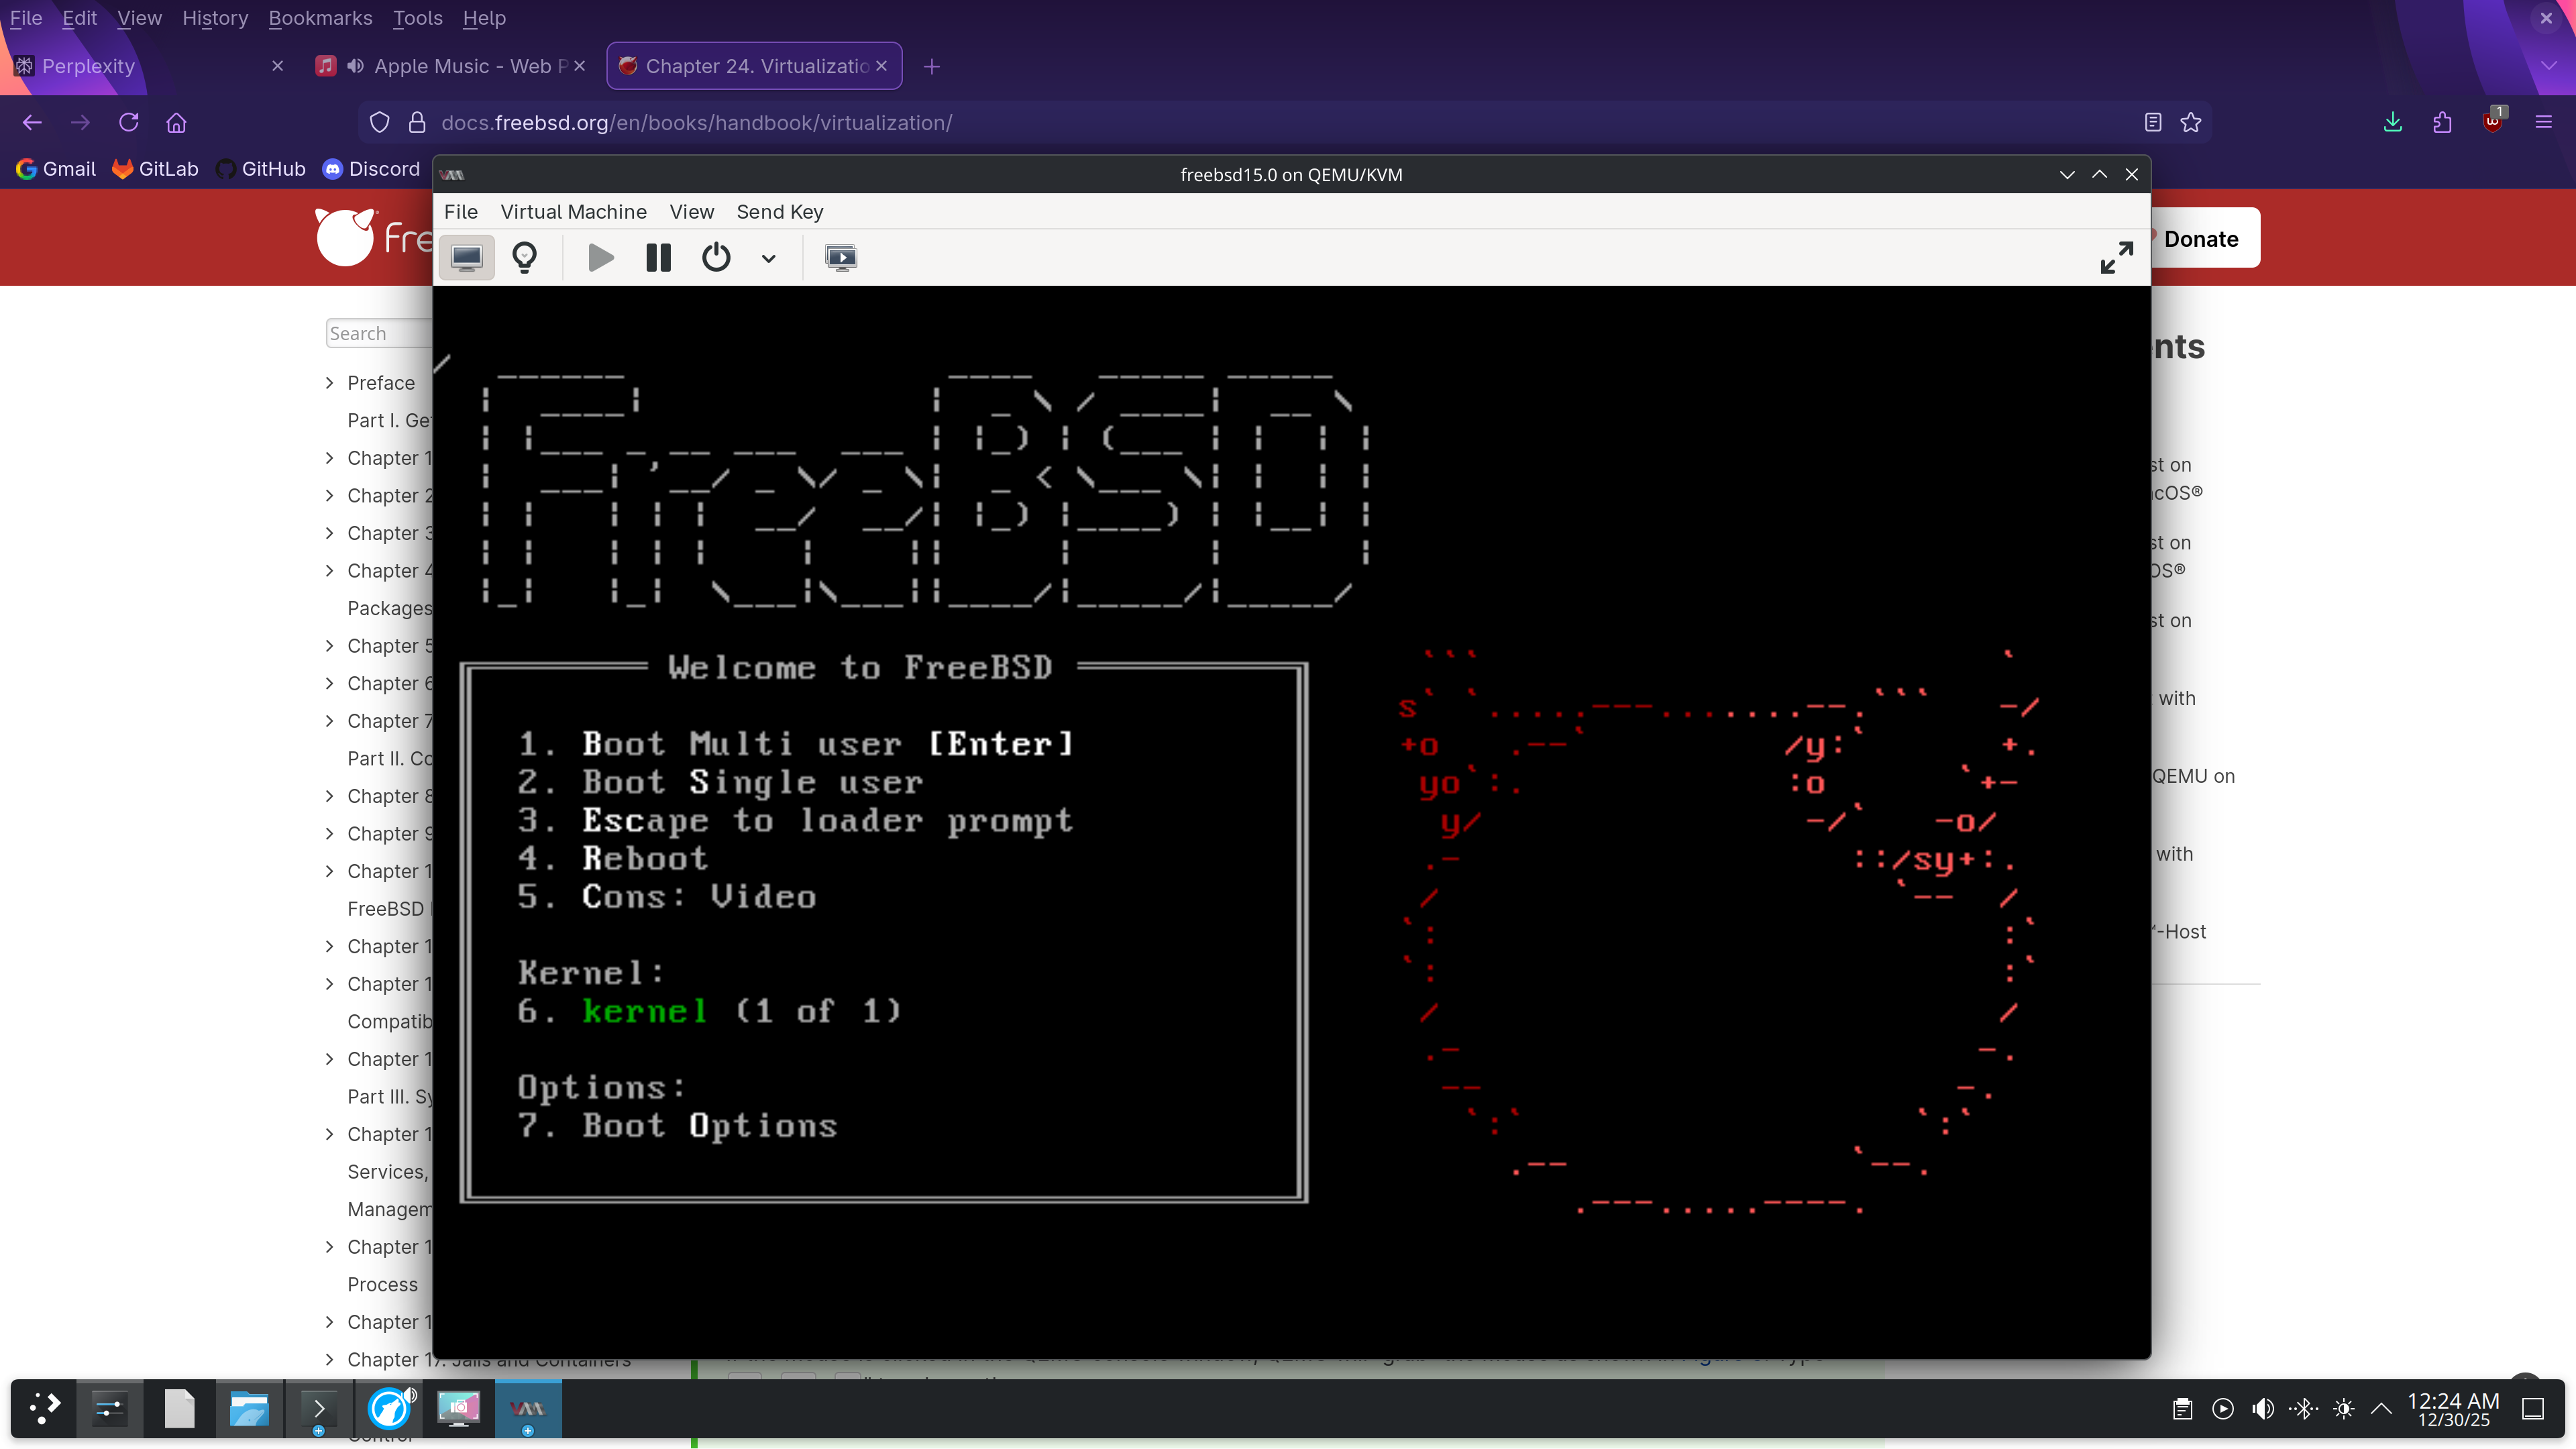Expand the Preface tree entry
2576x1449 pixels.
pos(330,383)
